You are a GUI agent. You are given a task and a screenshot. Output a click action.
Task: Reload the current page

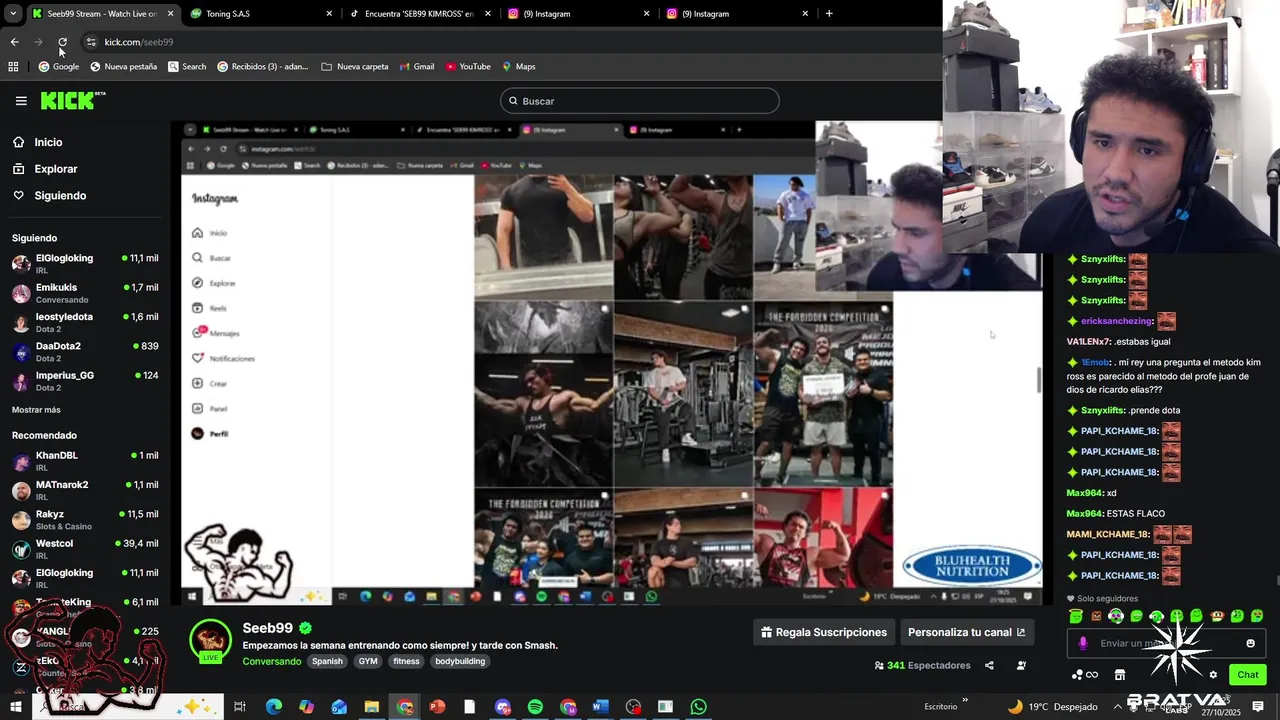[x=62, y=42]
